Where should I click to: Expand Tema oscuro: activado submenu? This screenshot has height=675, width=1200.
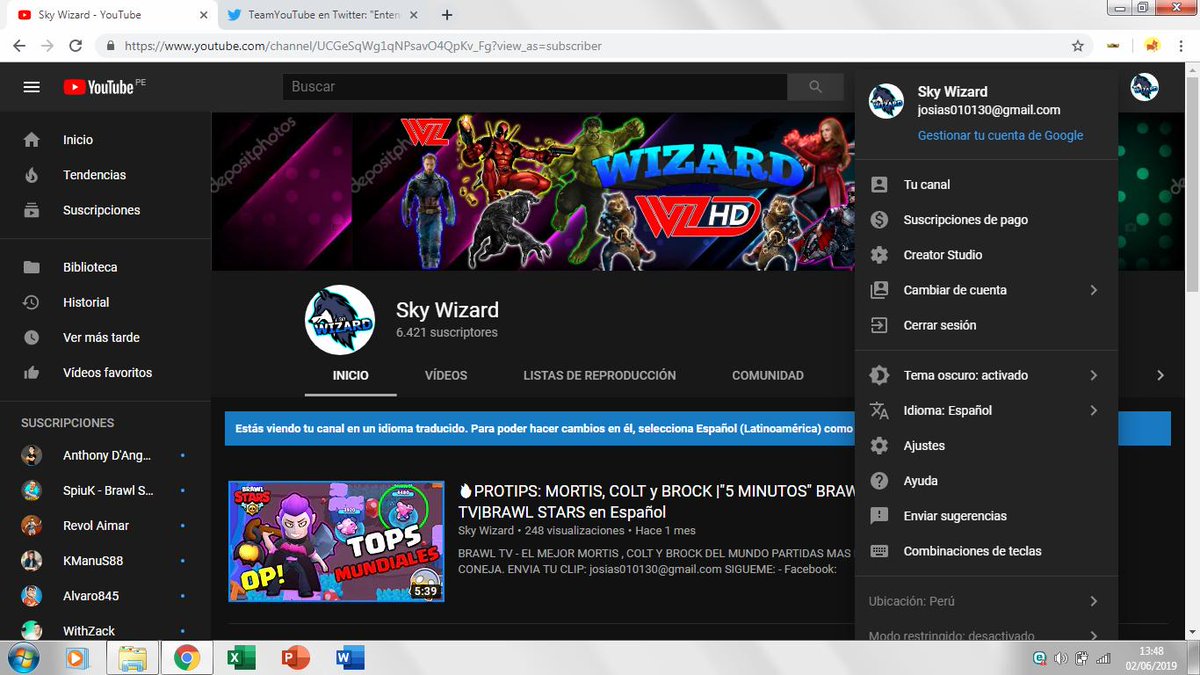(1093, 375)
